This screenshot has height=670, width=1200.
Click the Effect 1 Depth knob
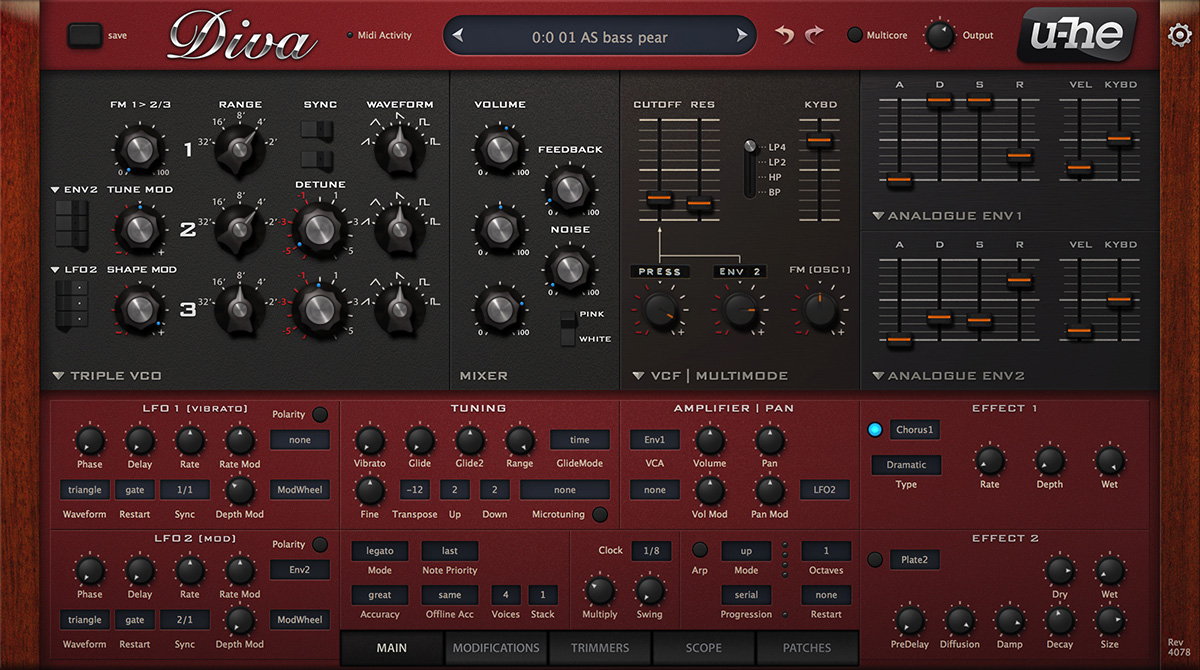point(1049,460)
